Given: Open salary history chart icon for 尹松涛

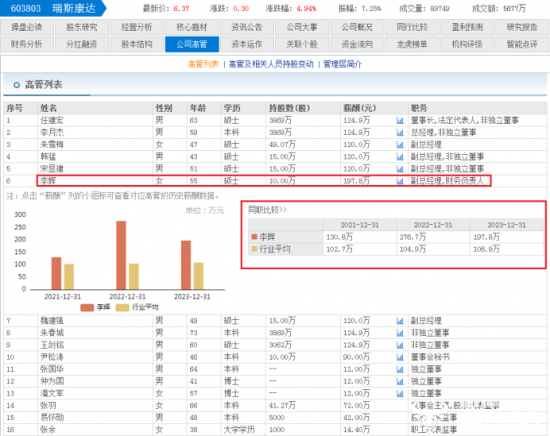Looking at the screenshot, I should [x=400, y=357].
